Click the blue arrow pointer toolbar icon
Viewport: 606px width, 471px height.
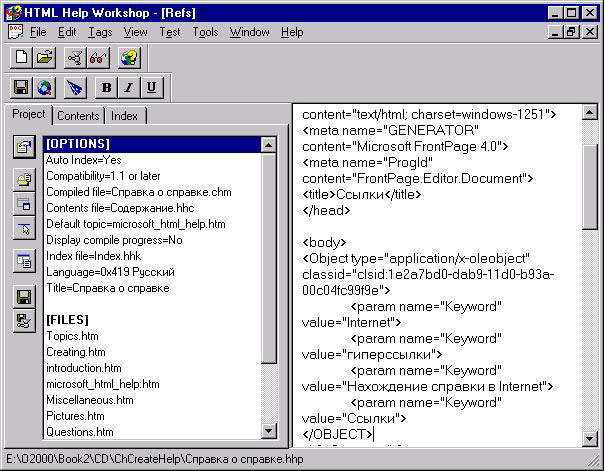(x=75, y=87)
